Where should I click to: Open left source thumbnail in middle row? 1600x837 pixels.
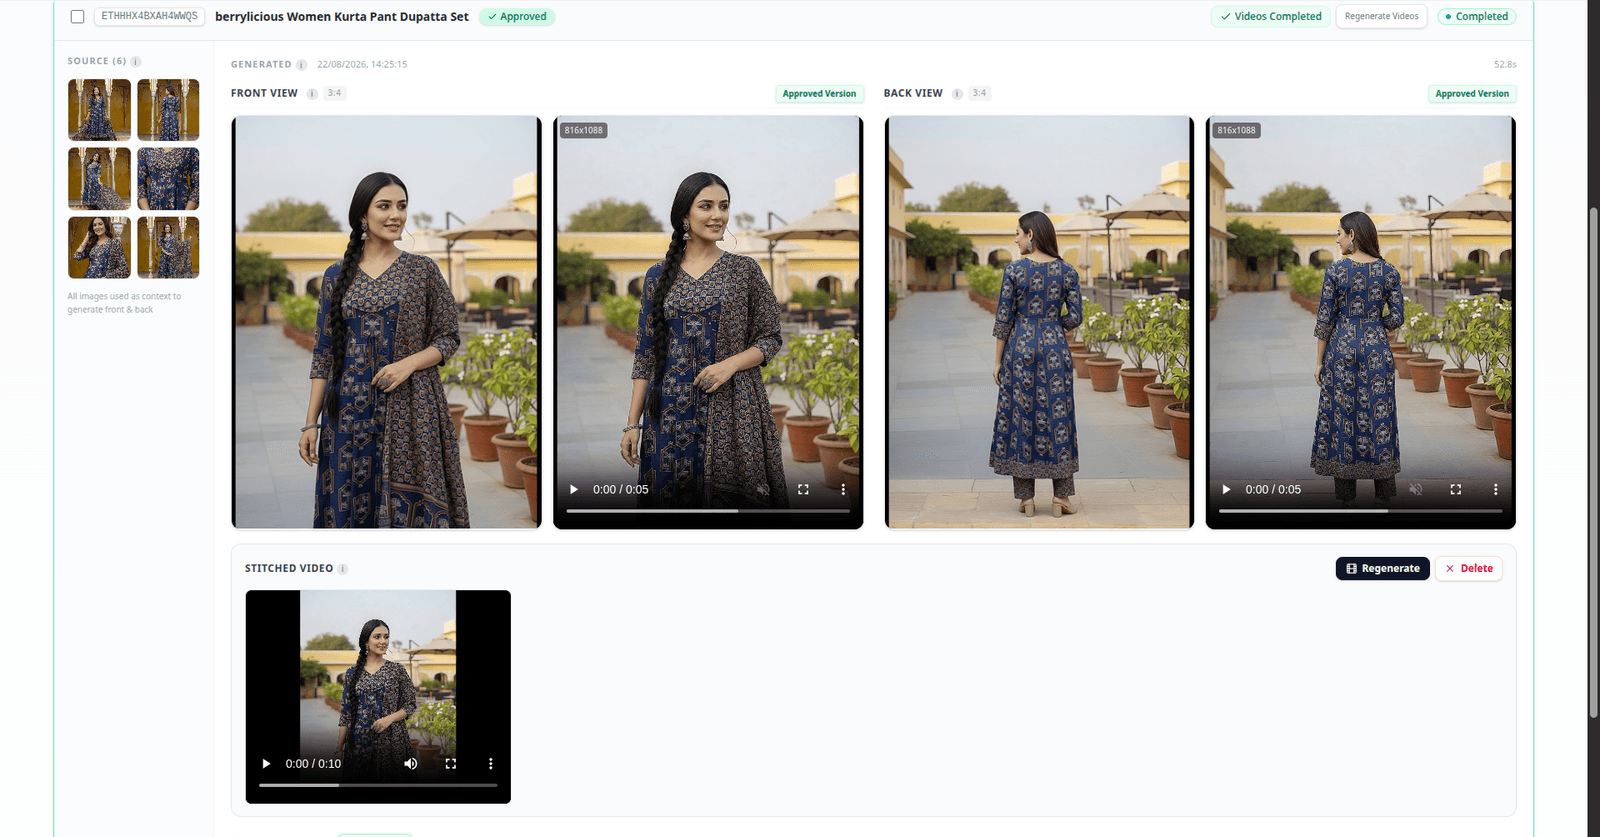tap(99, 179)
